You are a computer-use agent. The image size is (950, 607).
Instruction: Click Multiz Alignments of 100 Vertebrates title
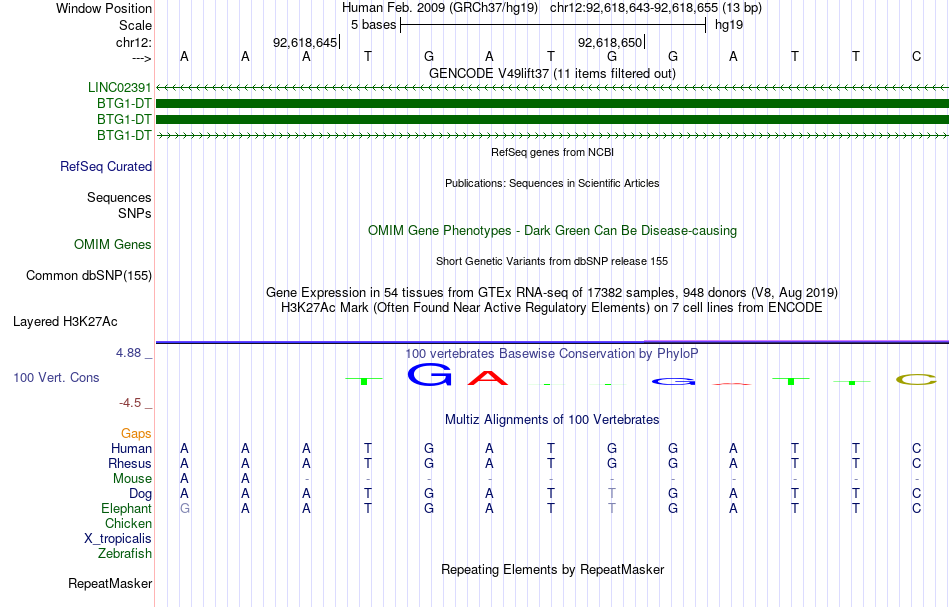tap(552, 420)
